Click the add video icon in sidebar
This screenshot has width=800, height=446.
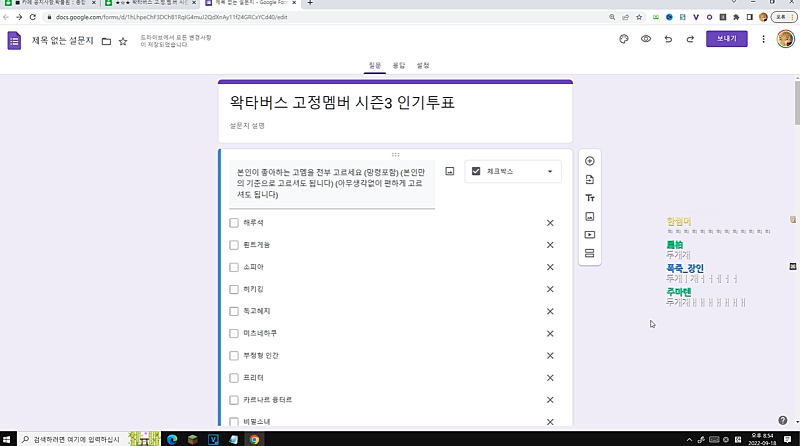coord(590,235)
